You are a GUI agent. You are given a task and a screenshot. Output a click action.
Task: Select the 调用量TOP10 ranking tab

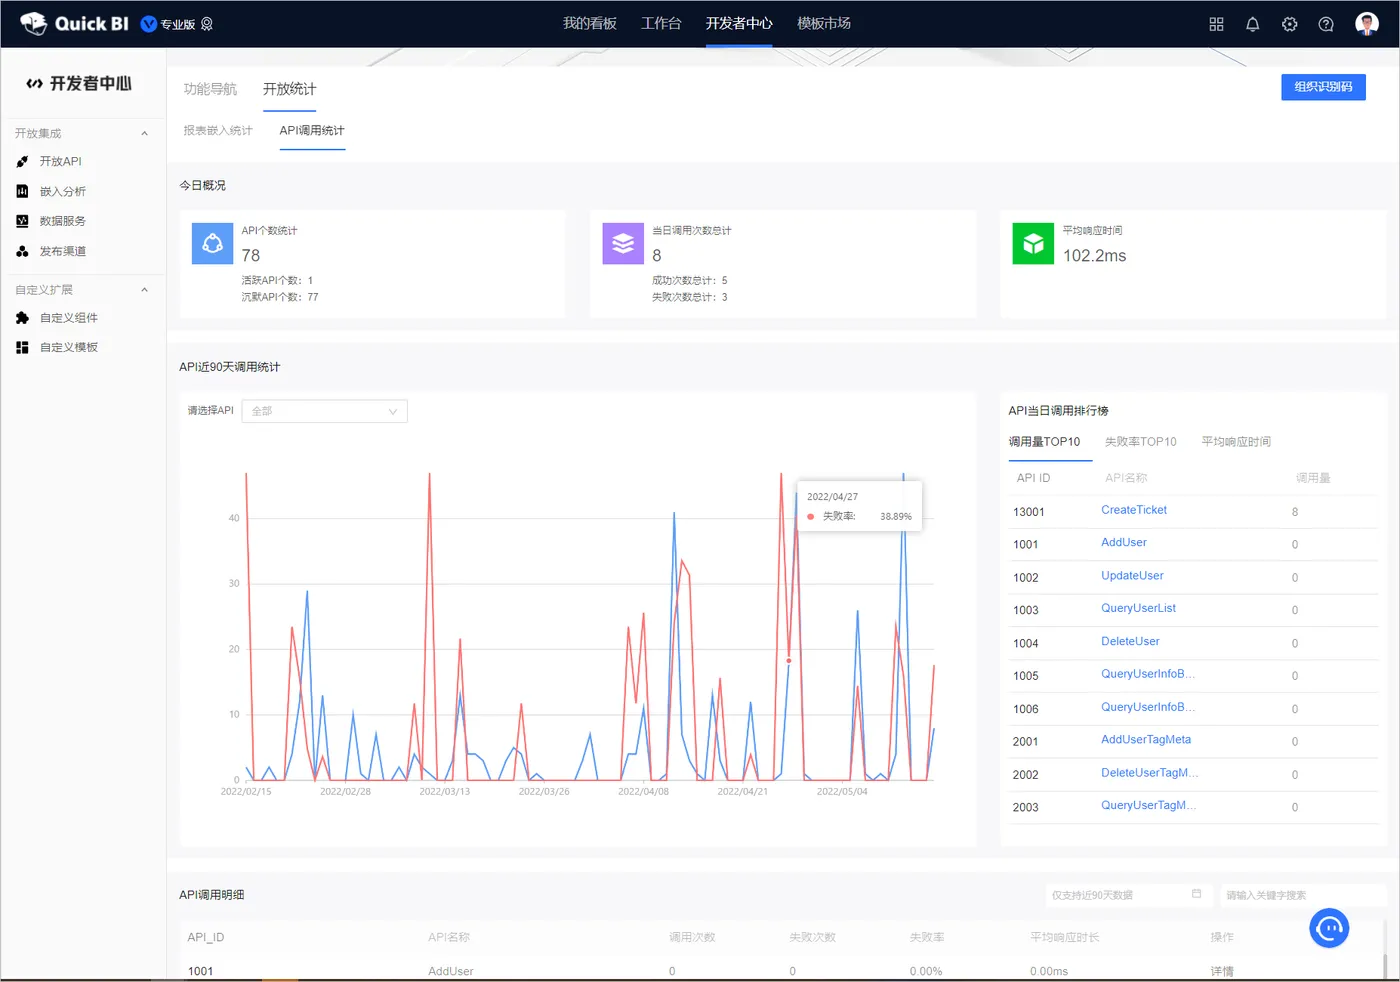[x=1044, y=442]
